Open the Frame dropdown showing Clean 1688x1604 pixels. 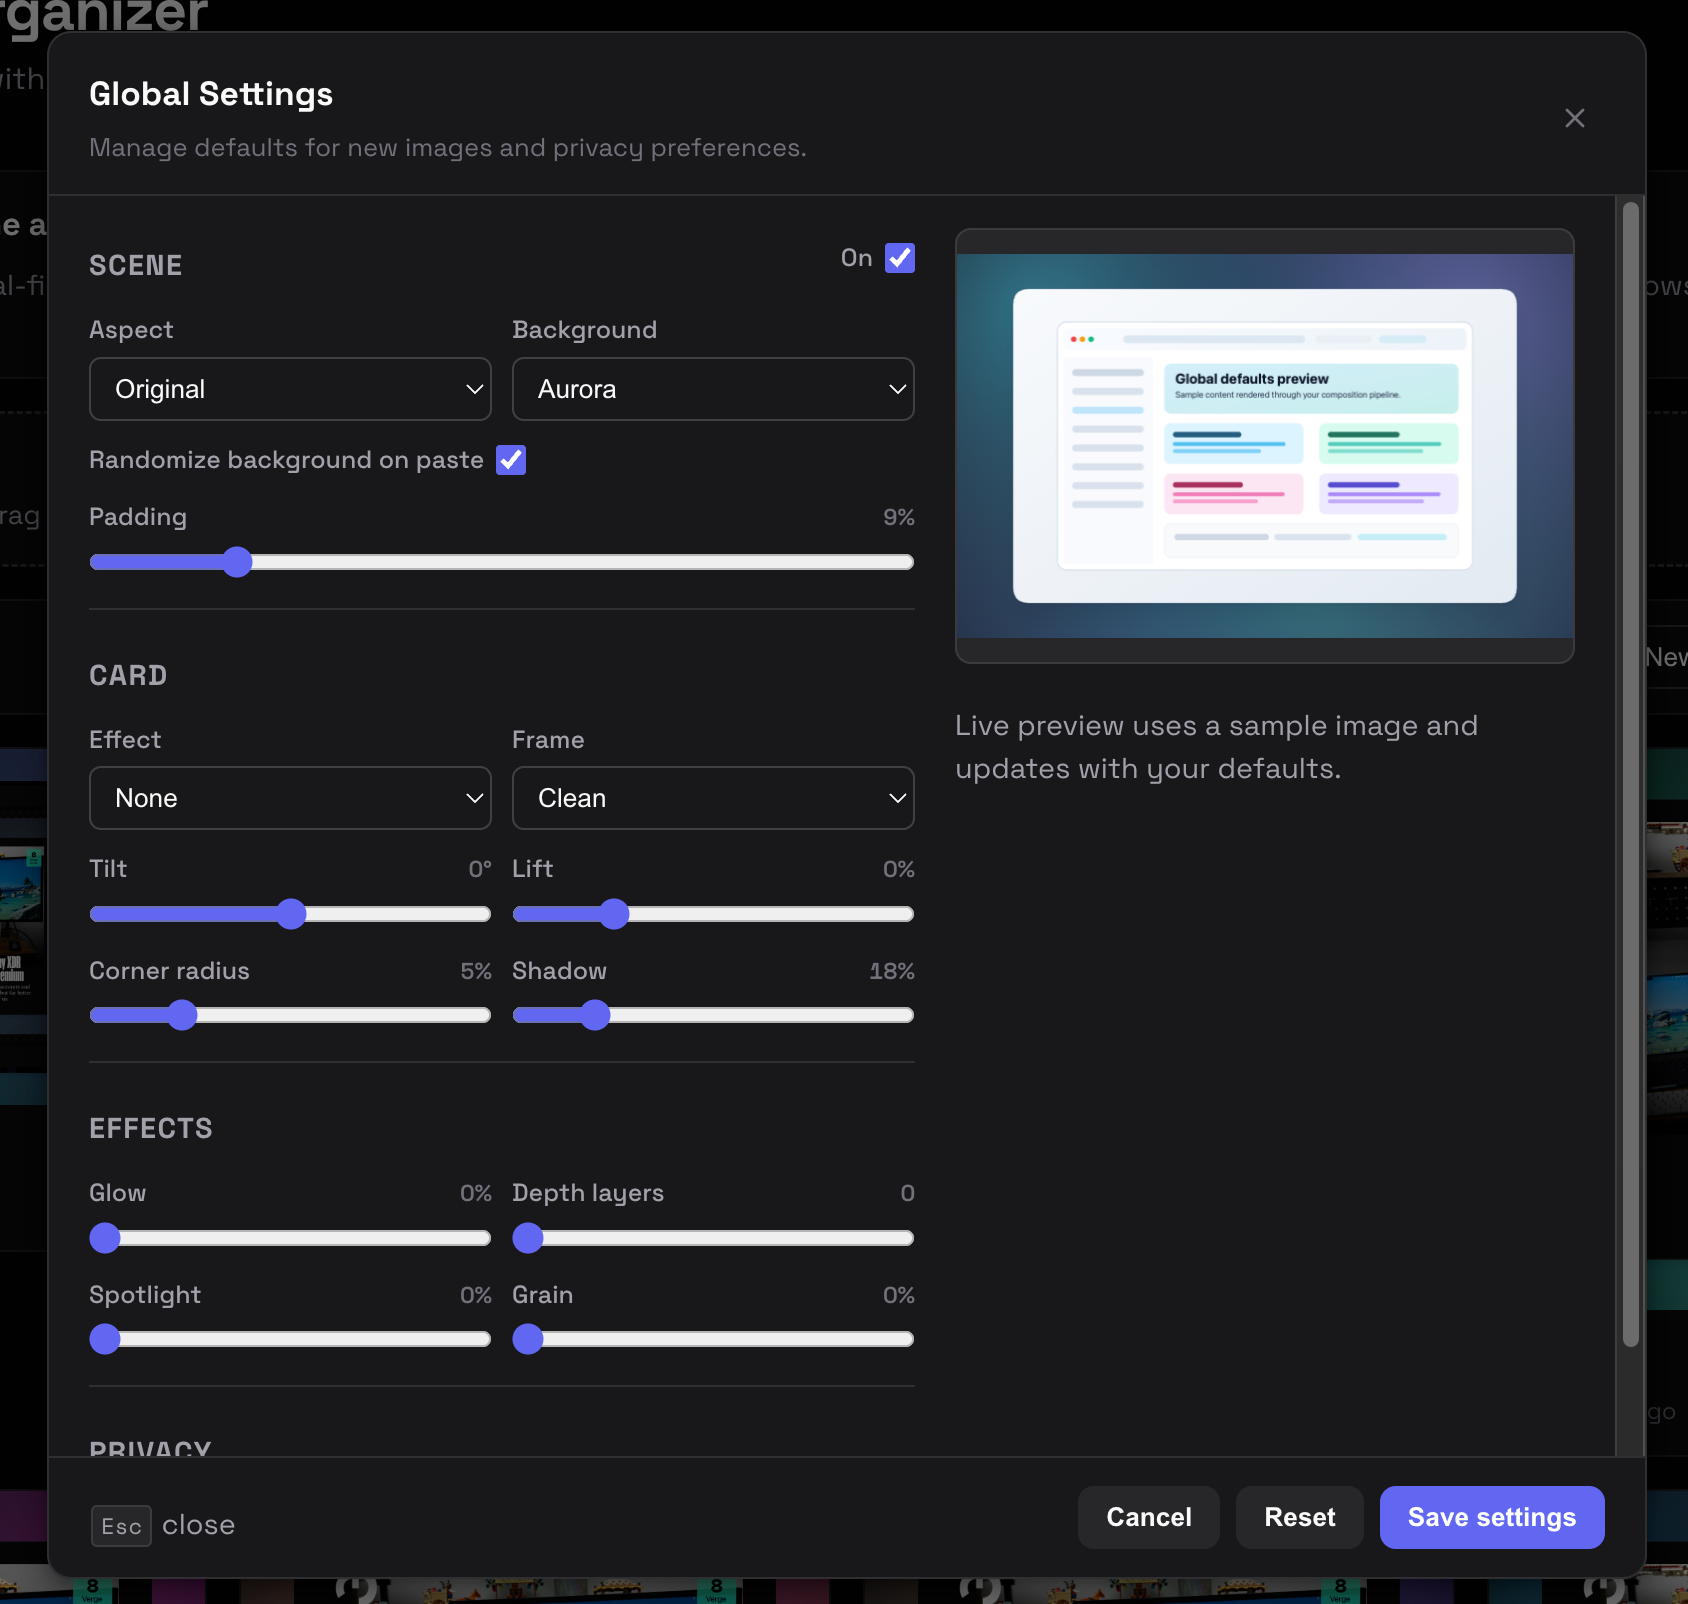(712, 798)
